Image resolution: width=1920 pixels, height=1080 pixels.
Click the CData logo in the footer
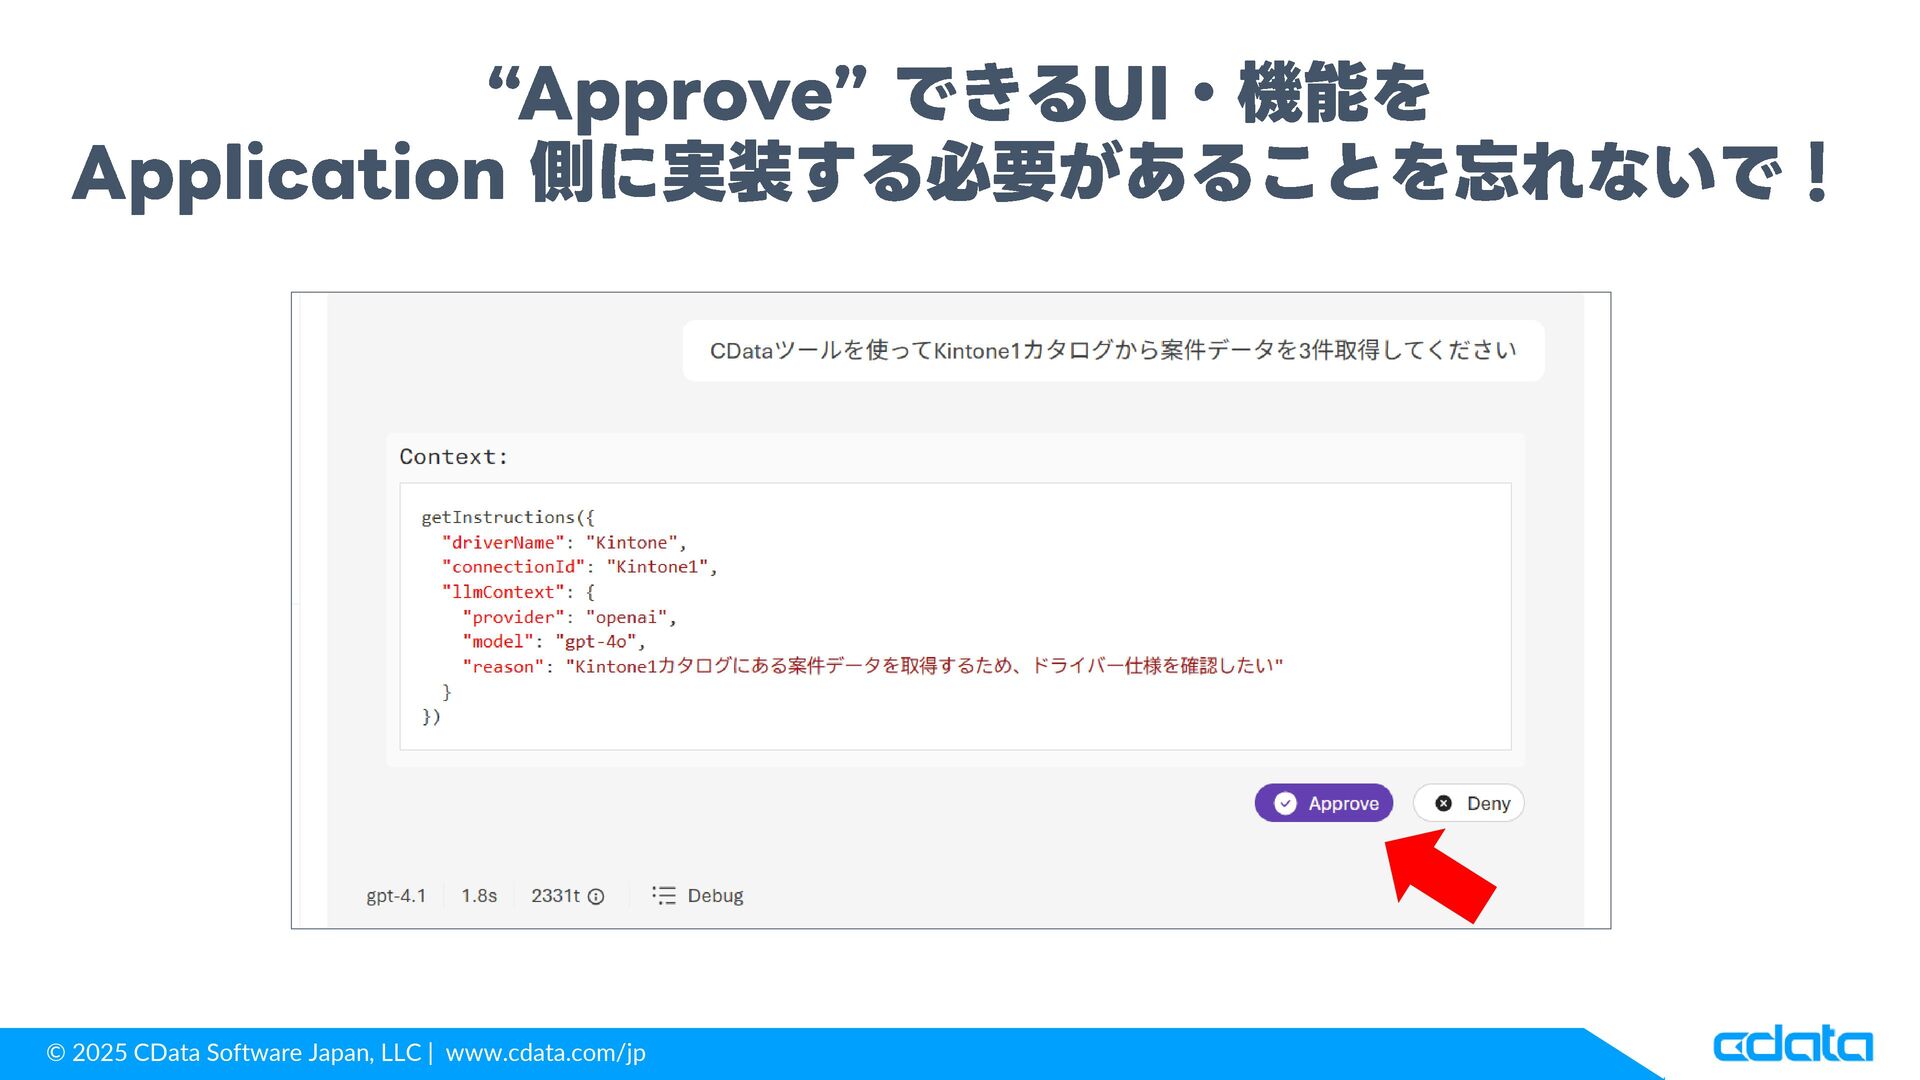[x=1792, y=1045]
